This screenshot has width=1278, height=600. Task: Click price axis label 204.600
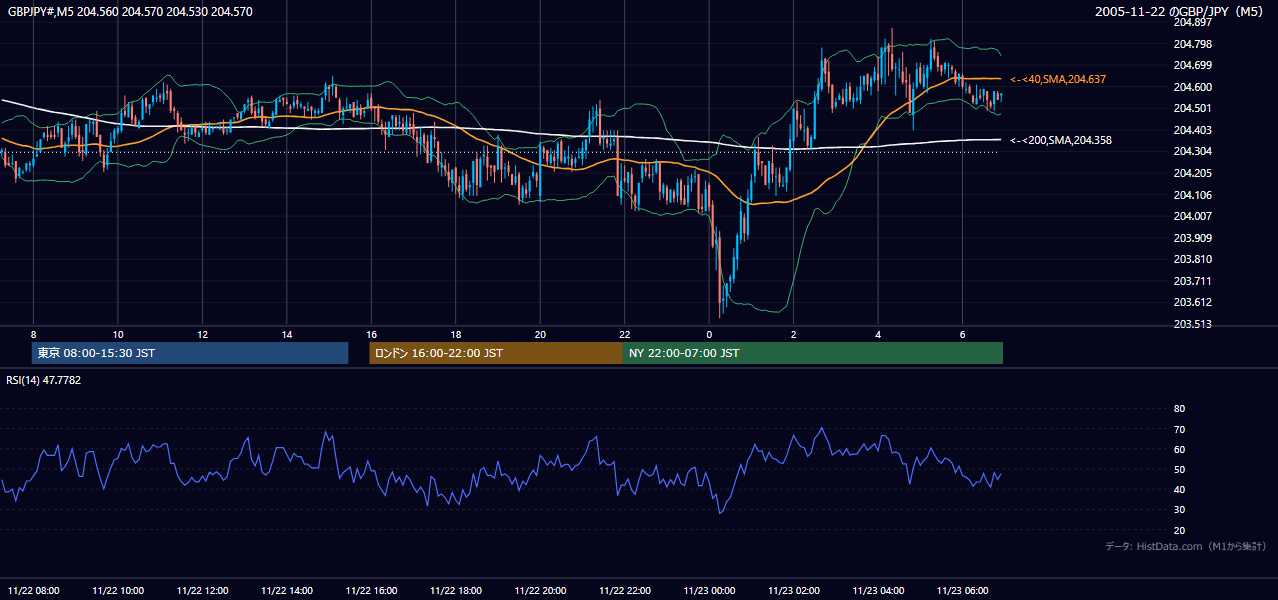1192,87
